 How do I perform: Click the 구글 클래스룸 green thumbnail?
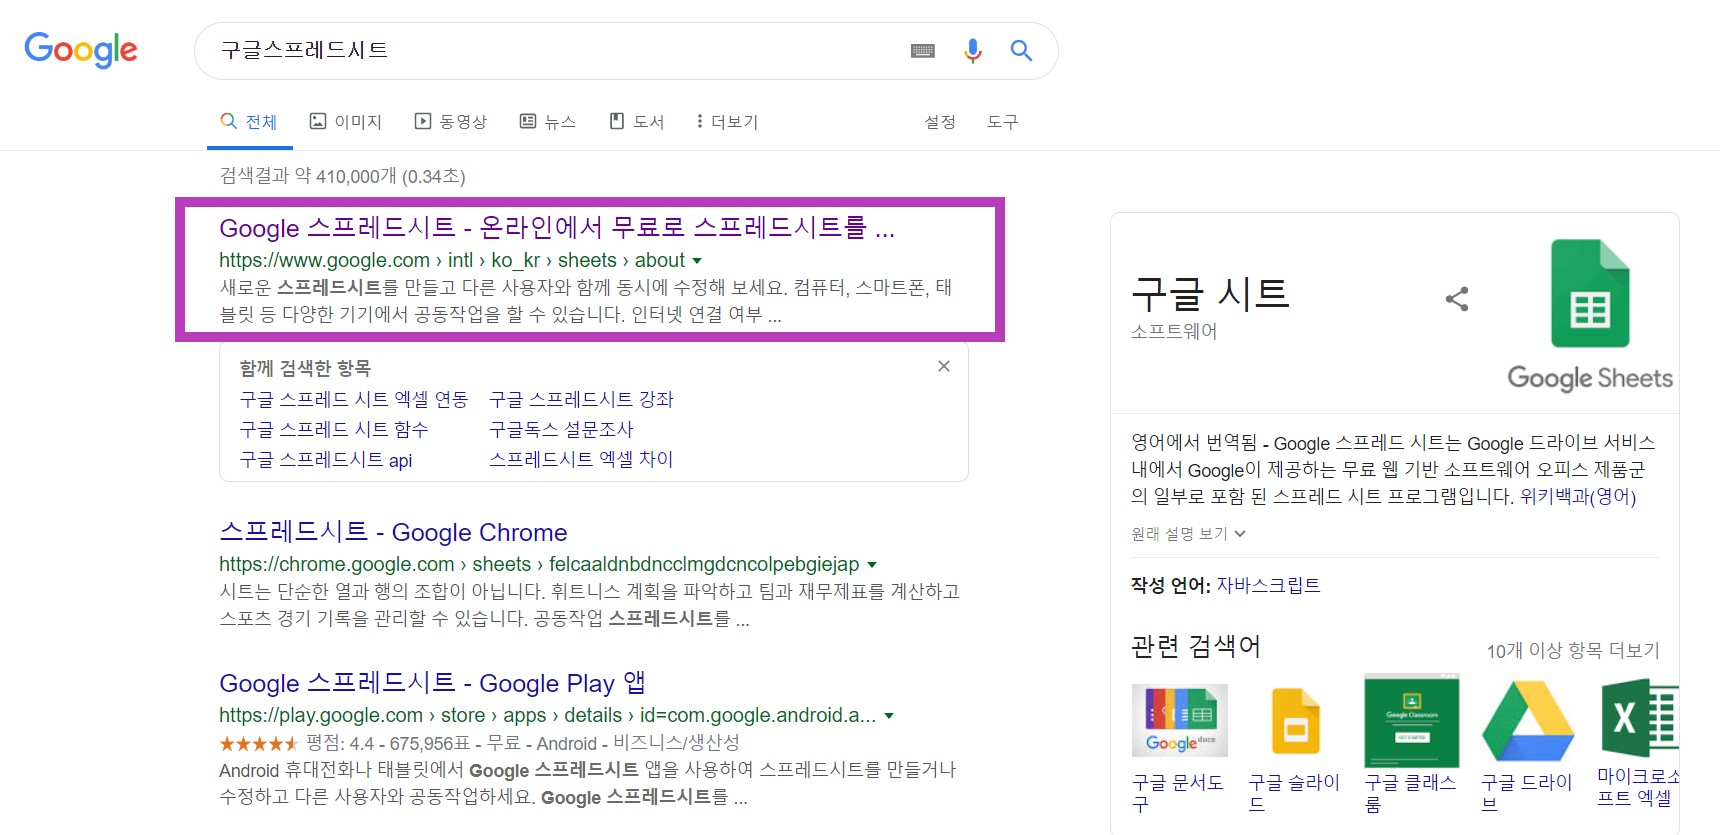point(1412,720)
